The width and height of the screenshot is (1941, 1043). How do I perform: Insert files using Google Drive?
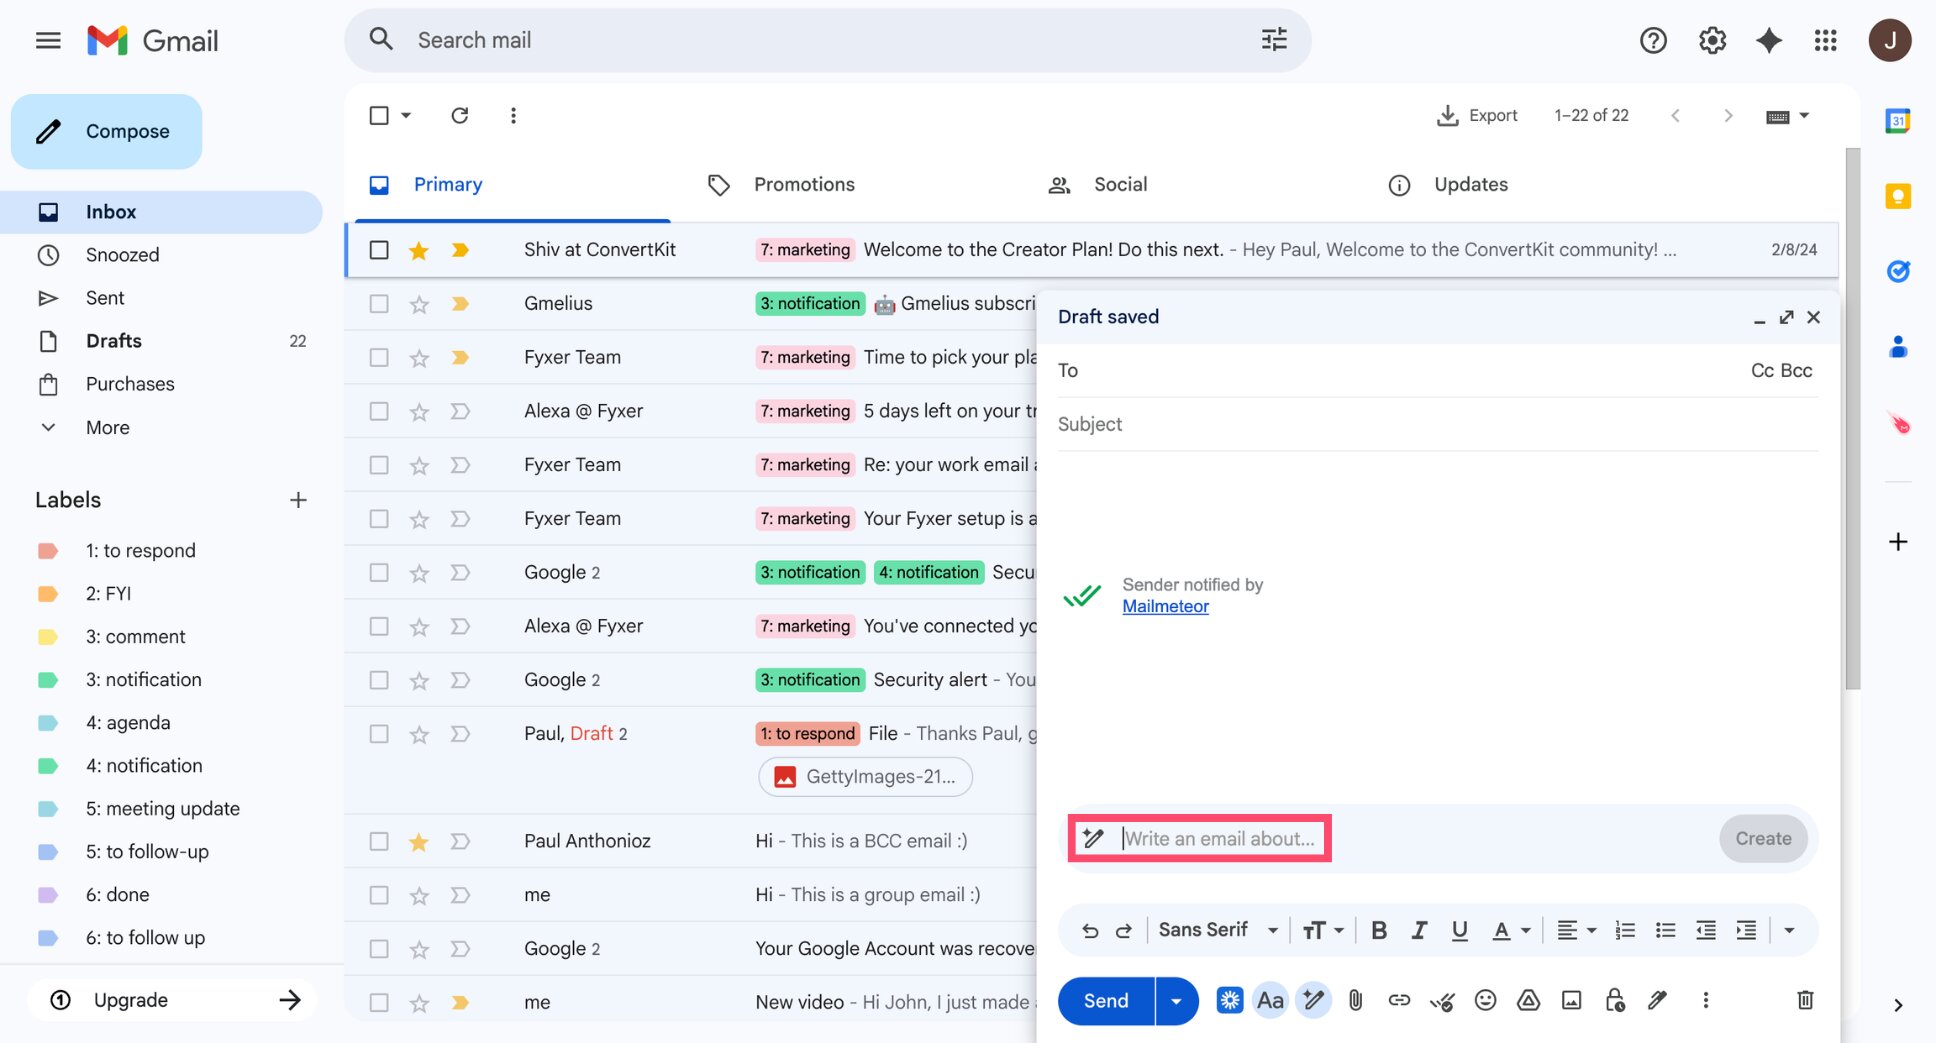pos(1528,1000)
